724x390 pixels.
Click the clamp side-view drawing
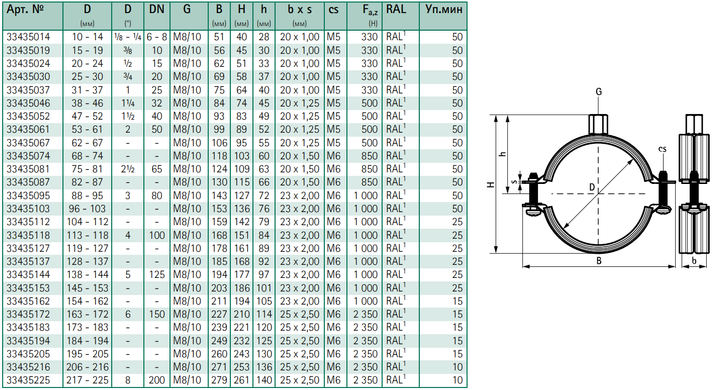[694, 184]
